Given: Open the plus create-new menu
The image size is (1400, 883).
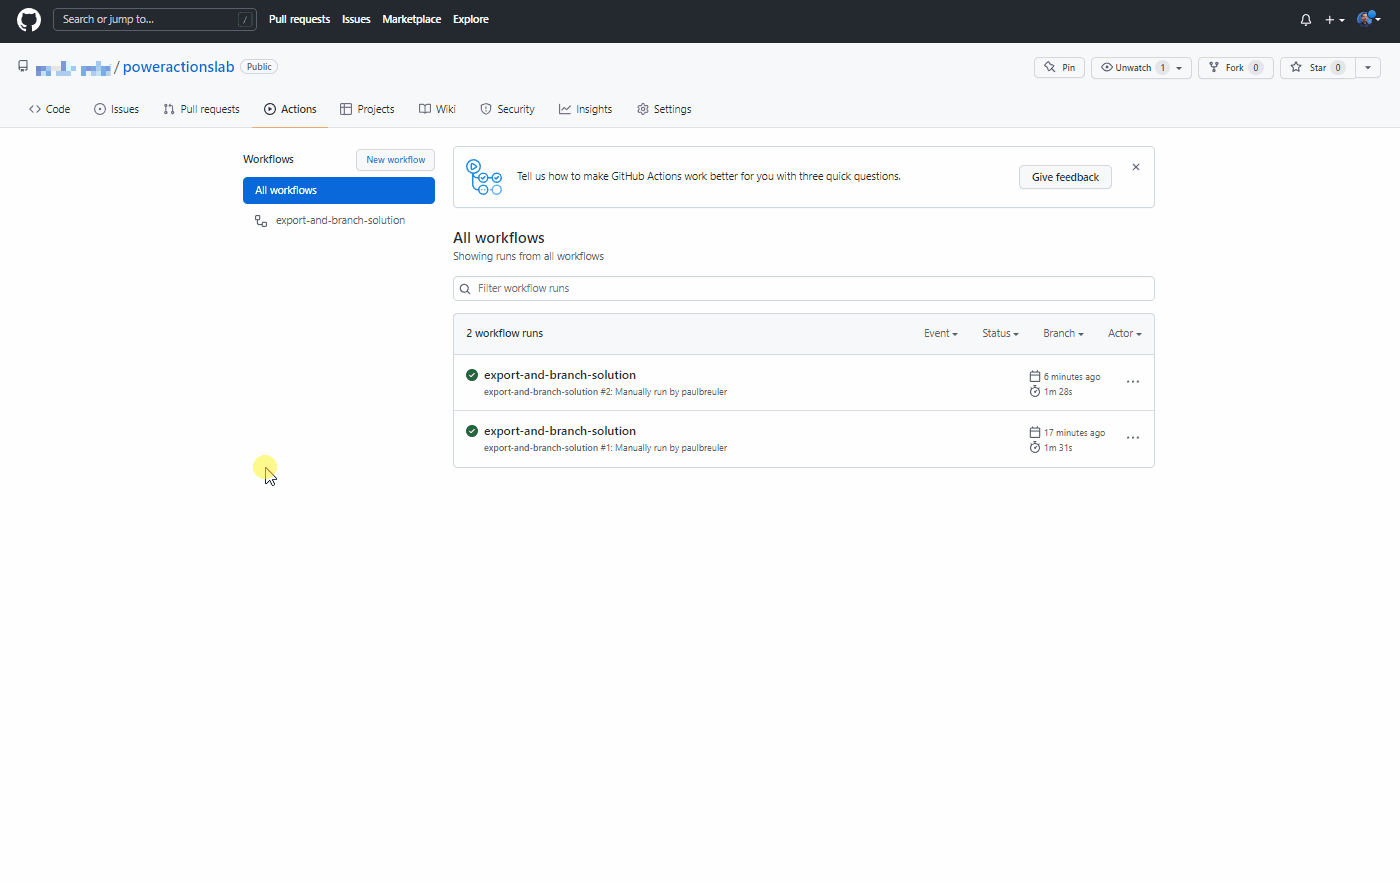Looking at the screenshot, I should pos(1334,20).
